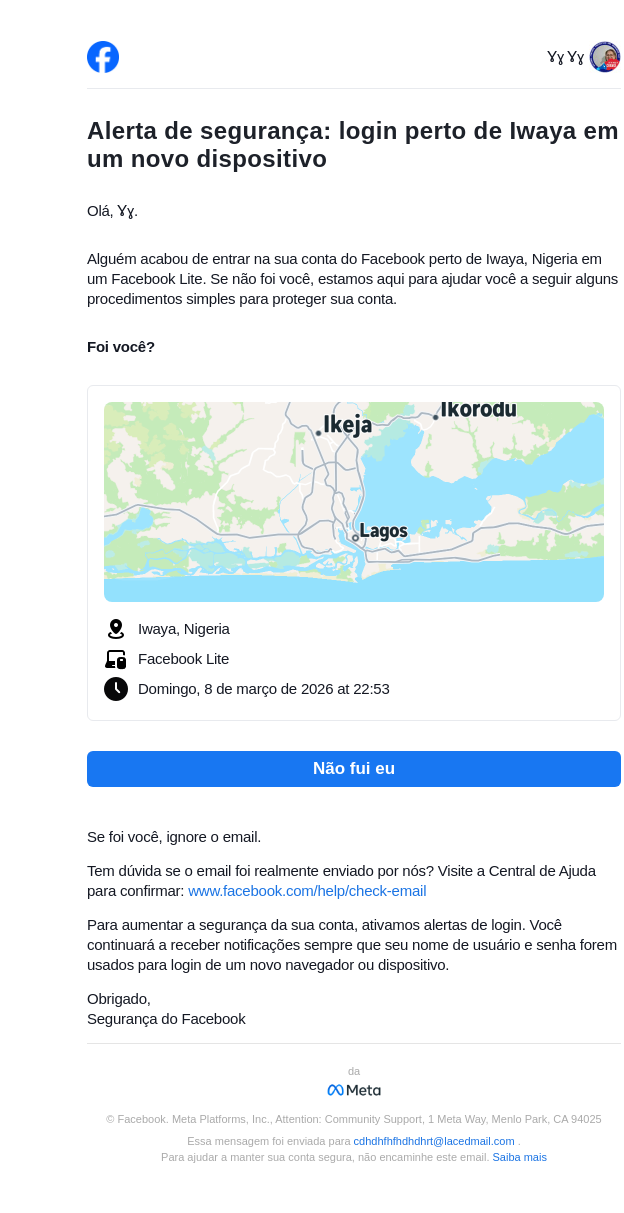624x1213 pixels.
Task: Open the Saiba mais link
Action: 519,1157
